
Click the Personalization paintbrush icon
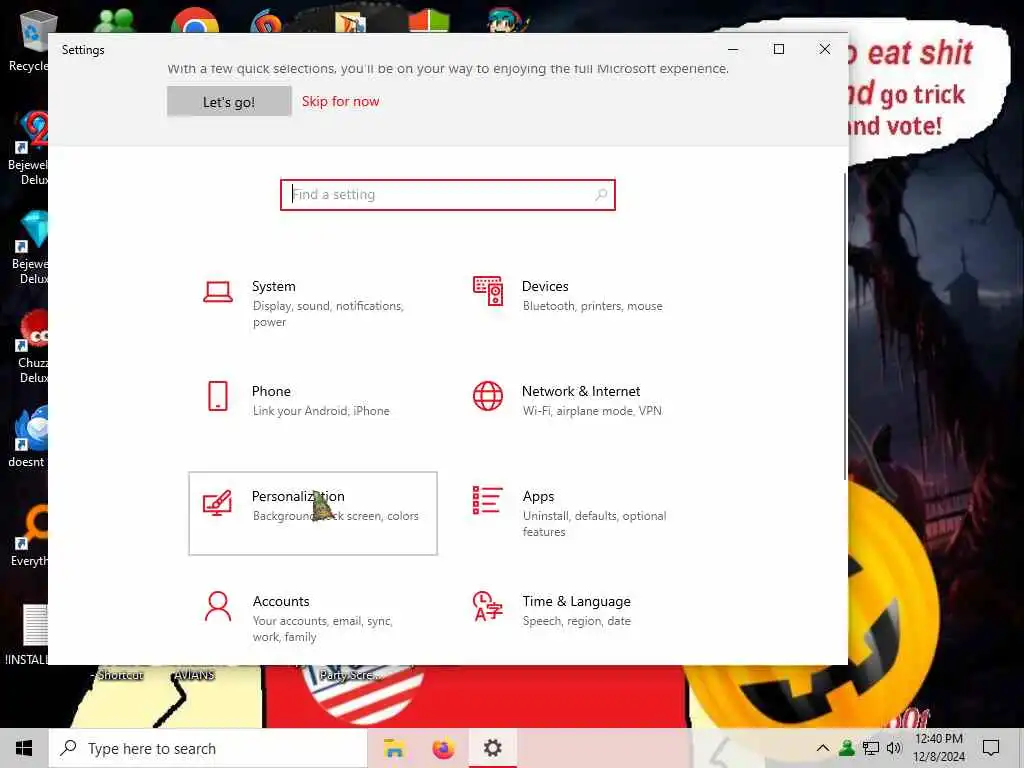tap(217, 502)
